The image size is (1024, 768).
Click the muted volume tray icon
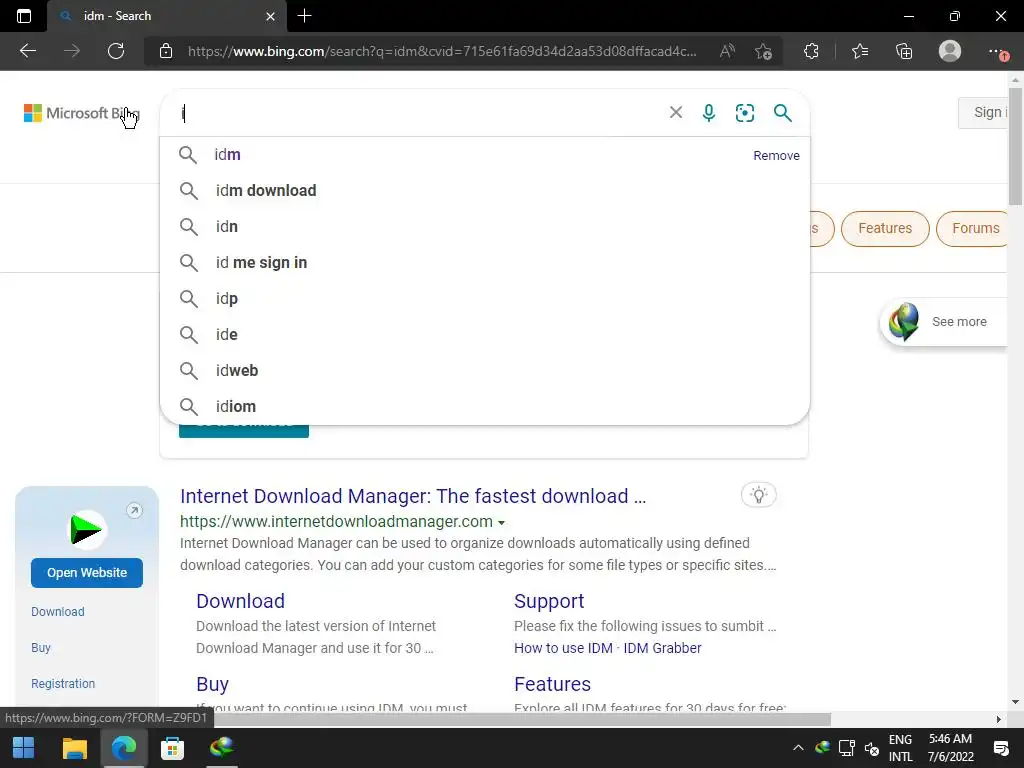click(x=871, y=748)
